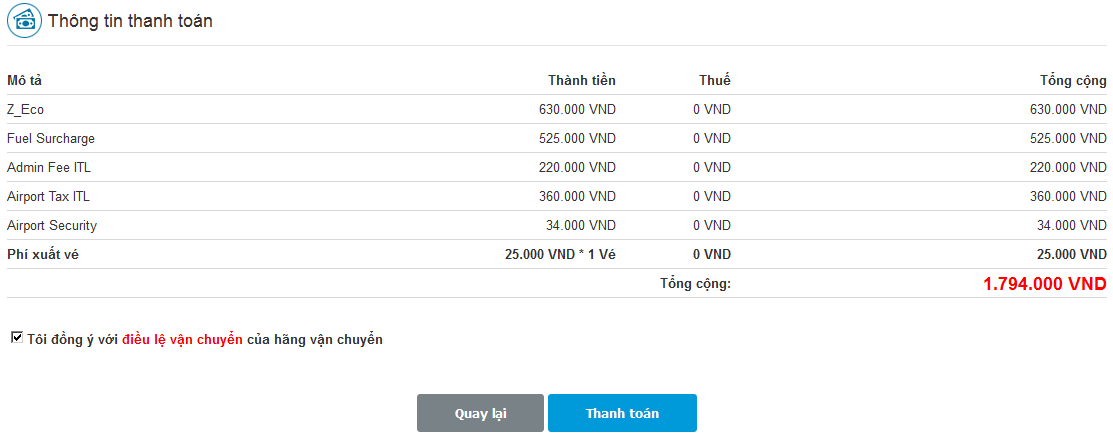Click the Quay lại button
1113x439 pixels.
pyautogui.click(x=481, y=413)
